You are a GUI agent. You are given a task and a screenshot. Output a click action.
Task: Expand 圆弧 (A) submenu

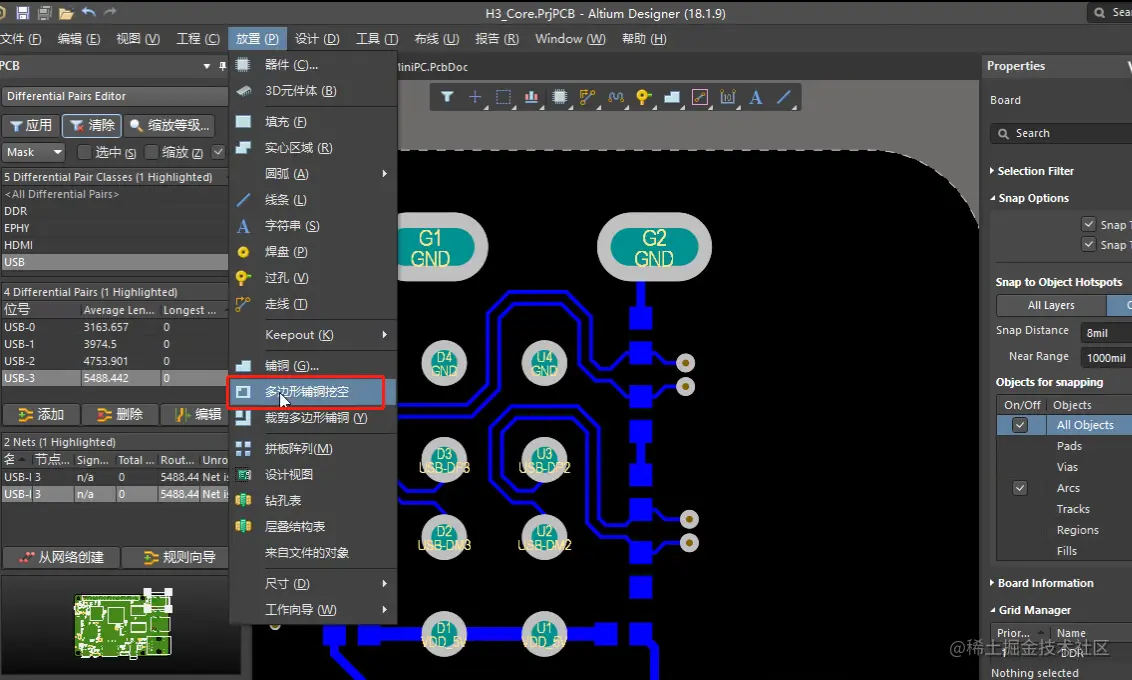point(313,173)
